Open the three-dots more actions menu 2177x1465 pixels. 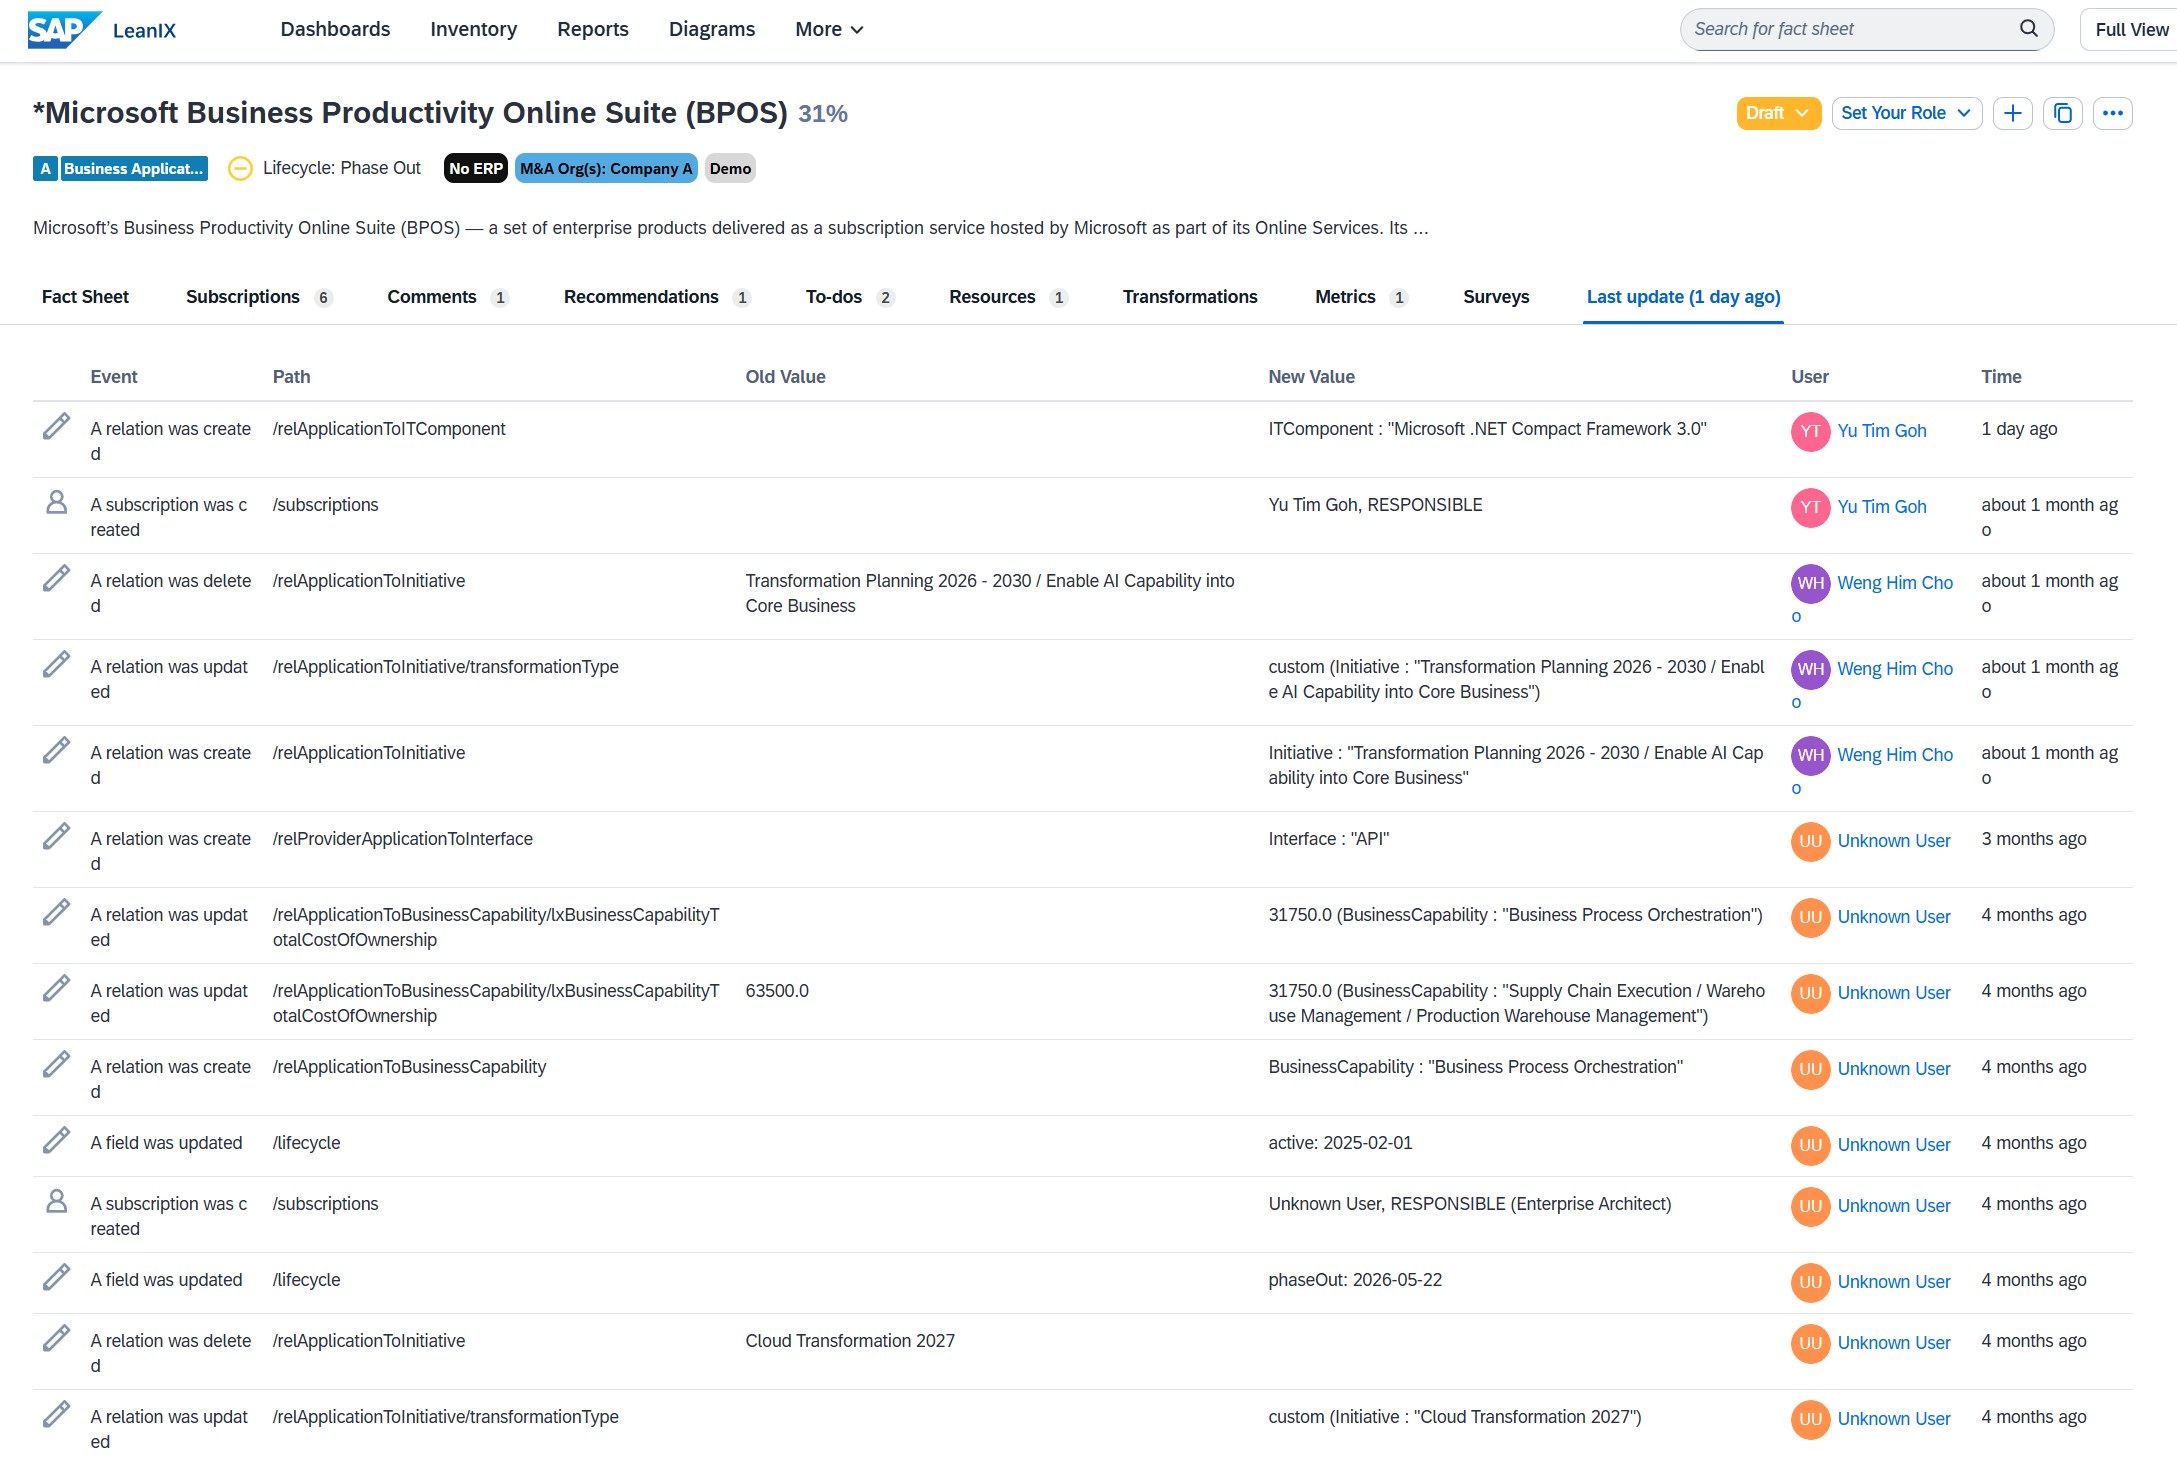click(2112, 113)
